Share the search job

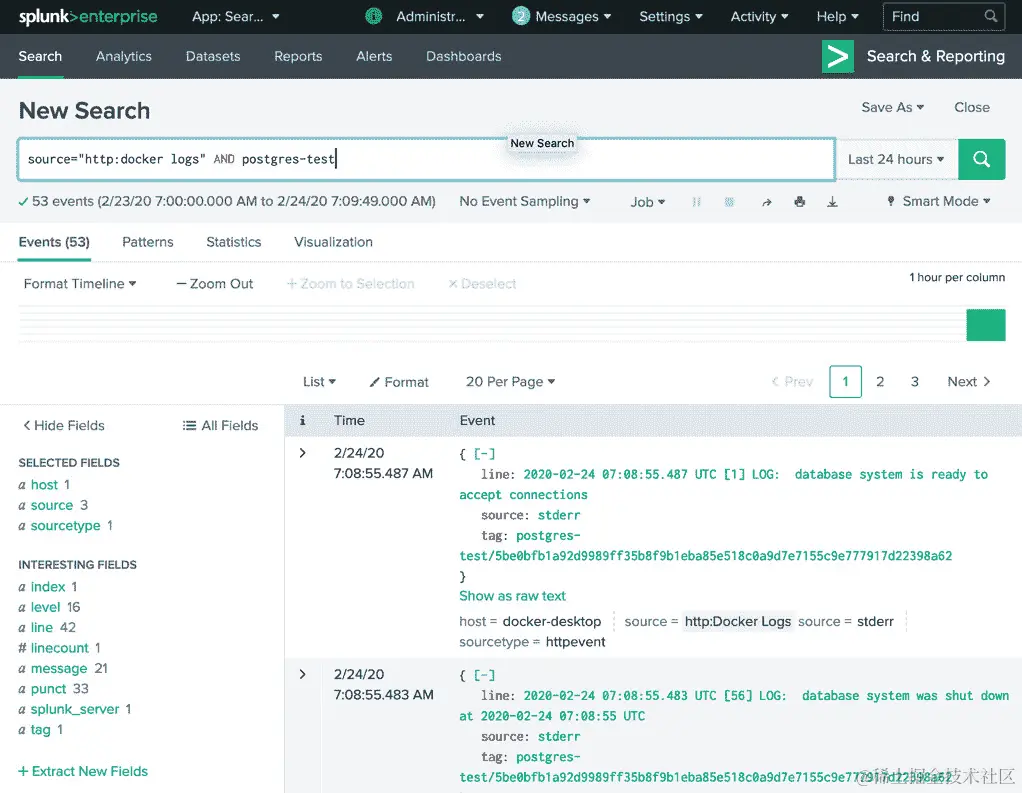click(766, 202)
